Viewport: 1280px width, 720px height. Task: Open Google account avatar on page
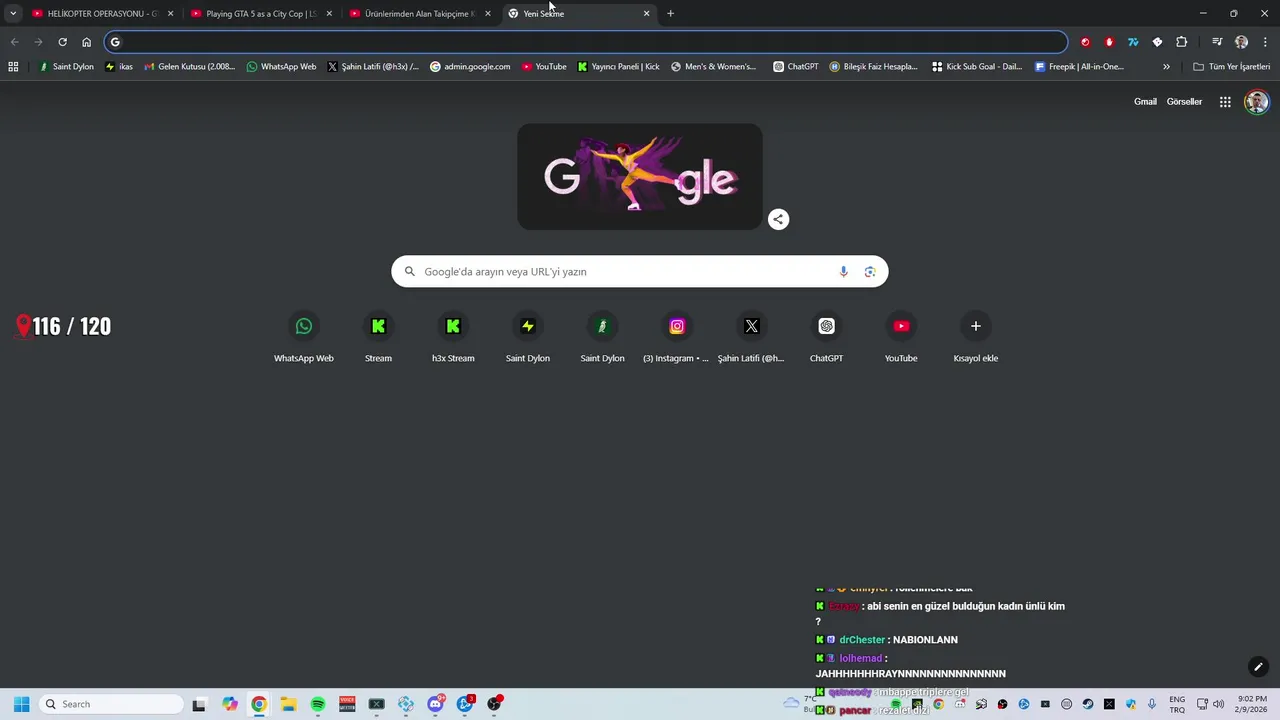tap(1257, 102)
